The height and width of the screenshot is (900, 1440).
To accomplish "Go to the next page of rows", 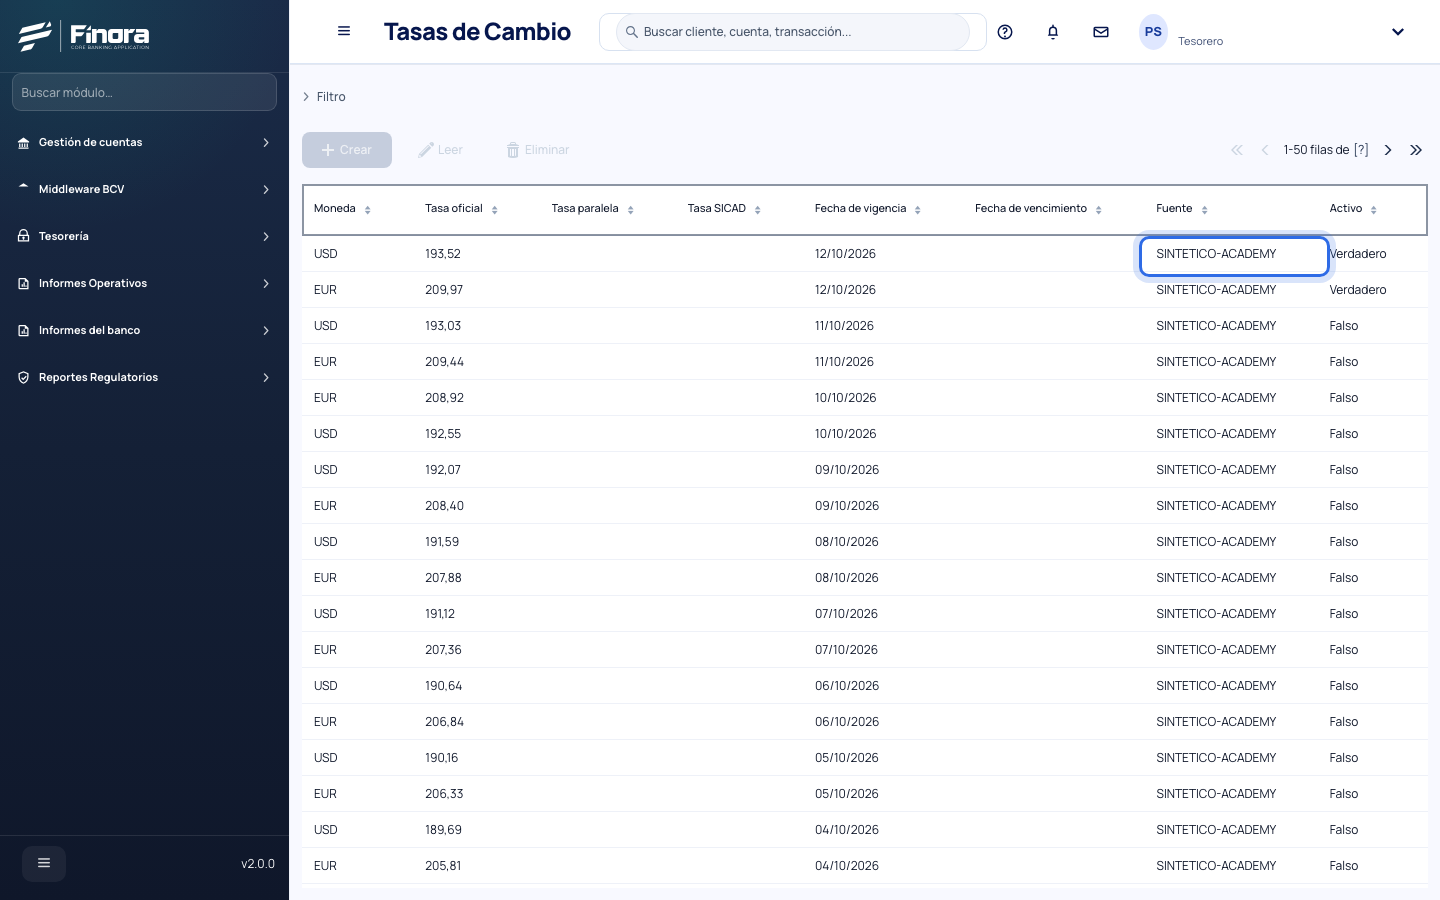I will pyautogui.click(x=1388, y=150).
